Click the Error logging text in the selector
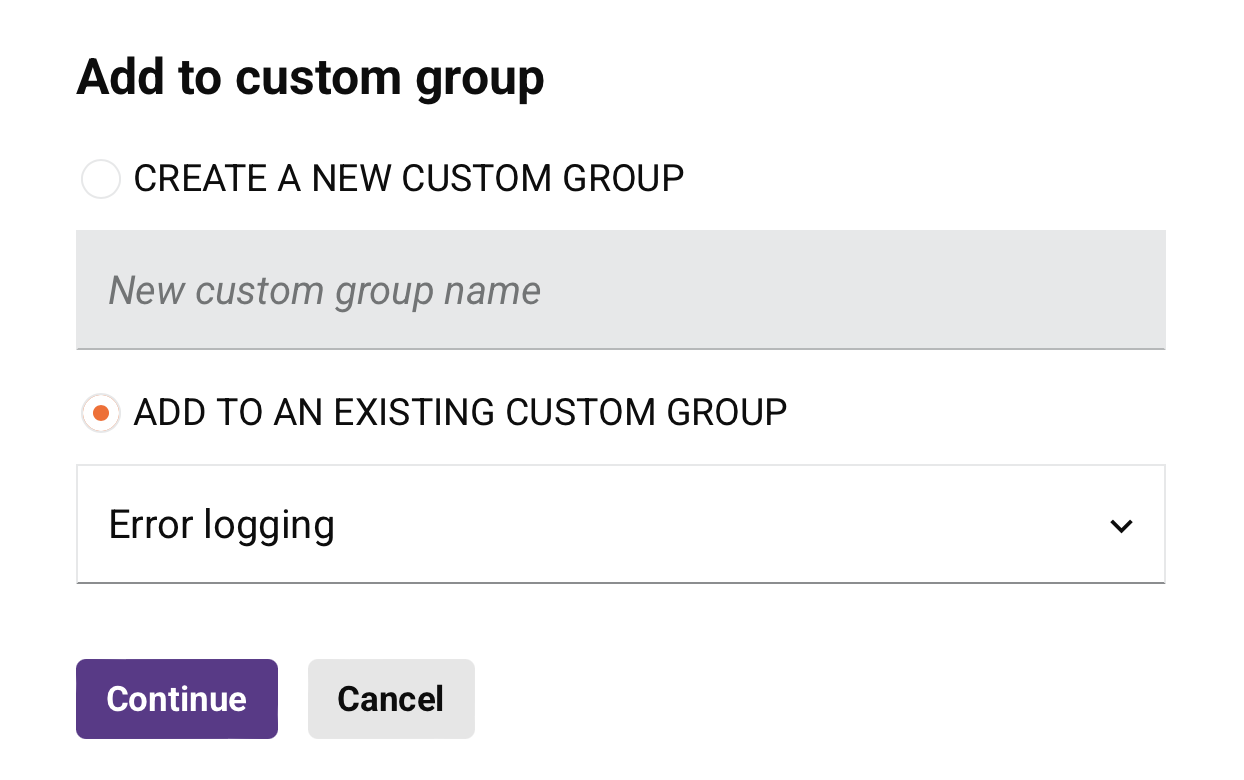 tap(221, 524)
